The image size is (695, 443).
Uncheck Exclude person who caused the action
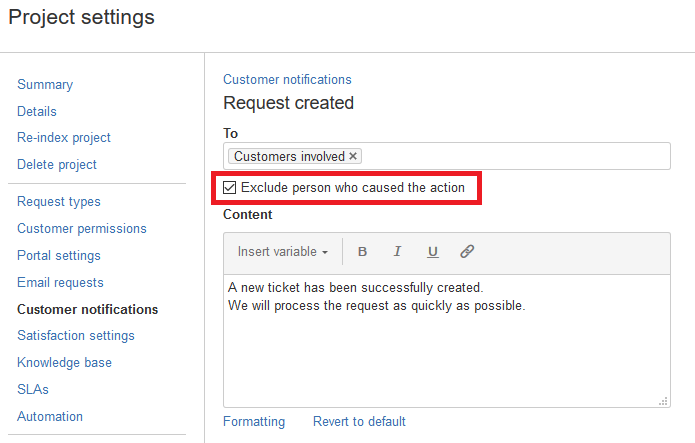tap(230, 188)
